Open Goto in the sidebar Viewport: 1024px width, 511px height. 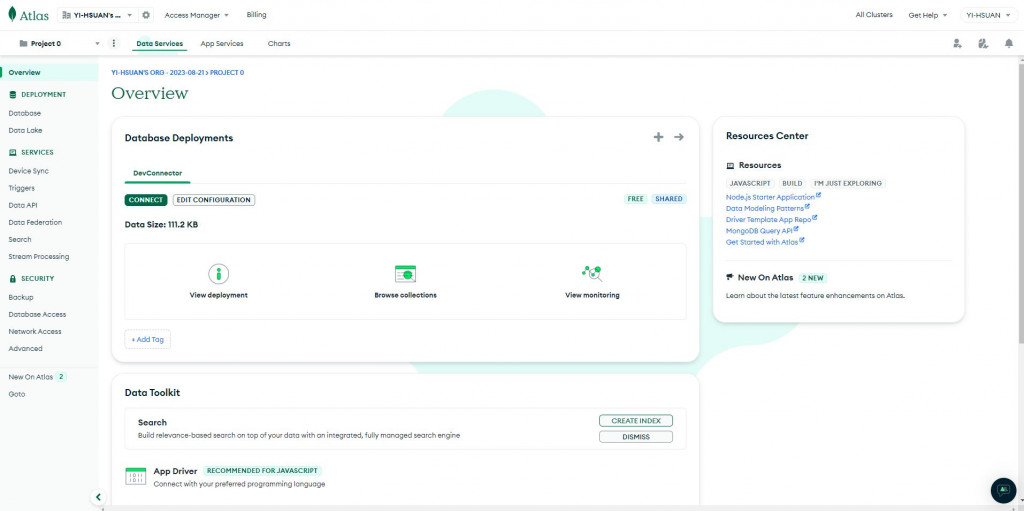[x=17, y=395]
